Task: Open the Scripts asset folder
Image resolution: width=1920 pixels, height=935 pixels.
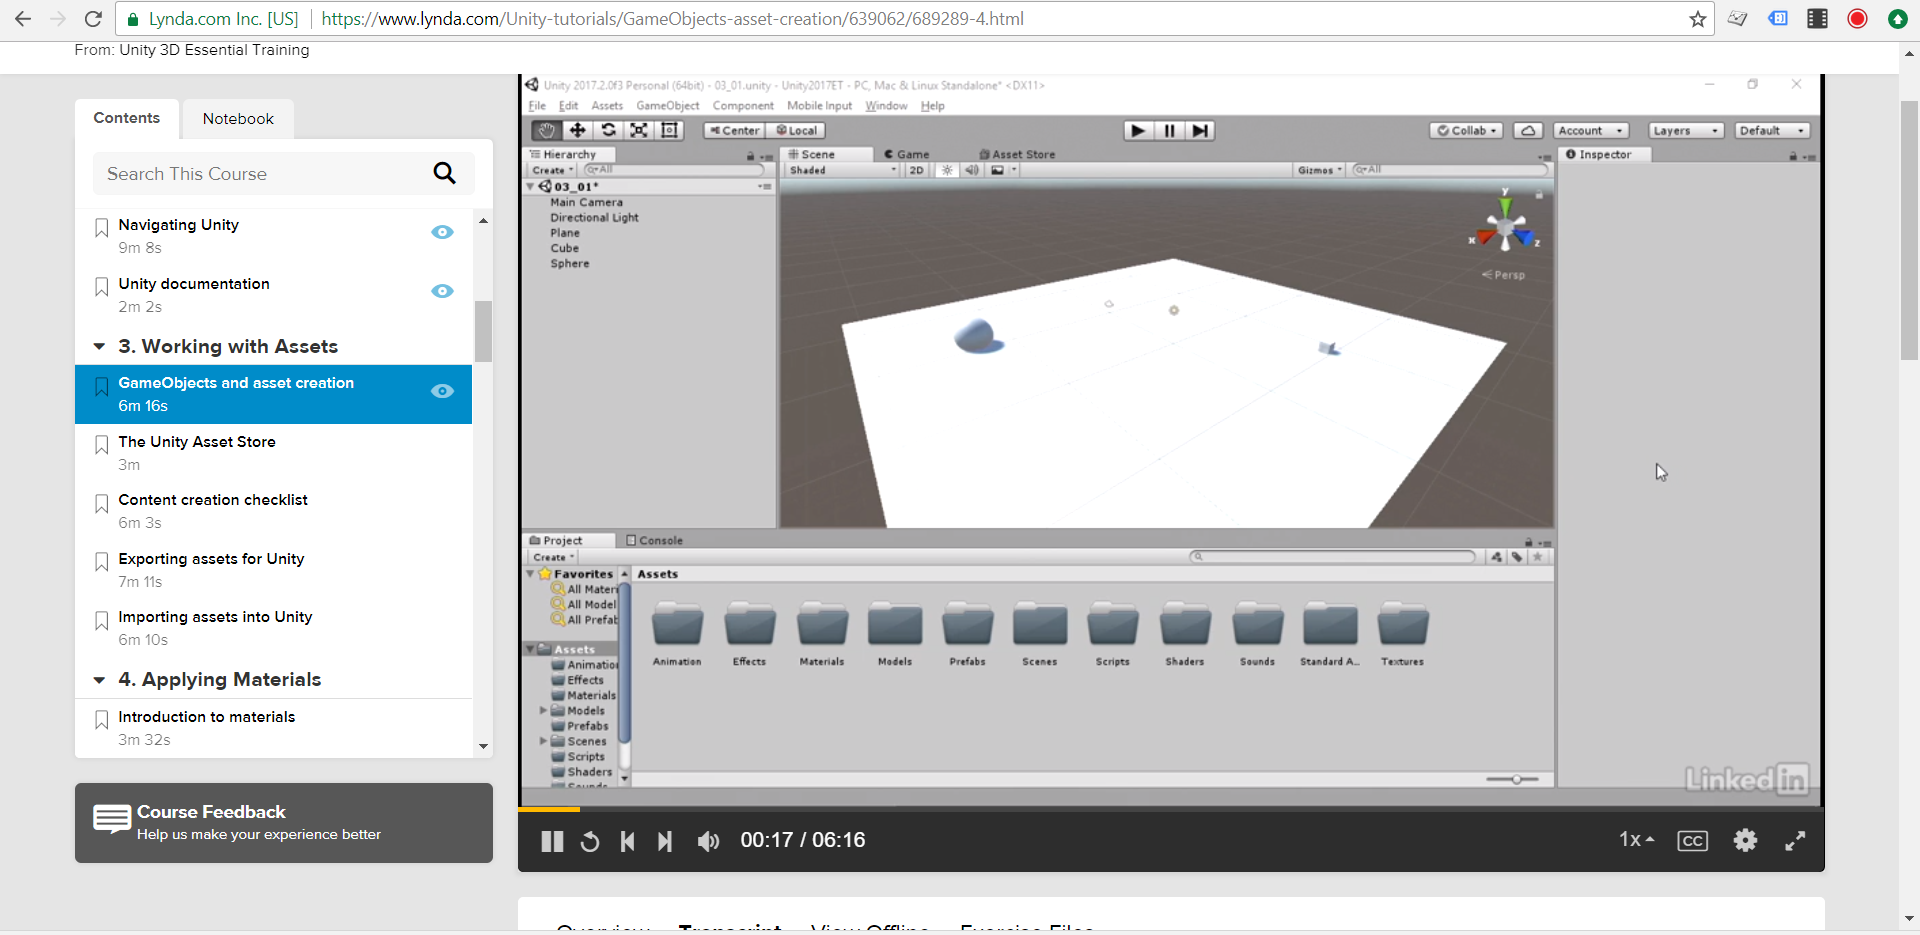Action: [1112, 634]
